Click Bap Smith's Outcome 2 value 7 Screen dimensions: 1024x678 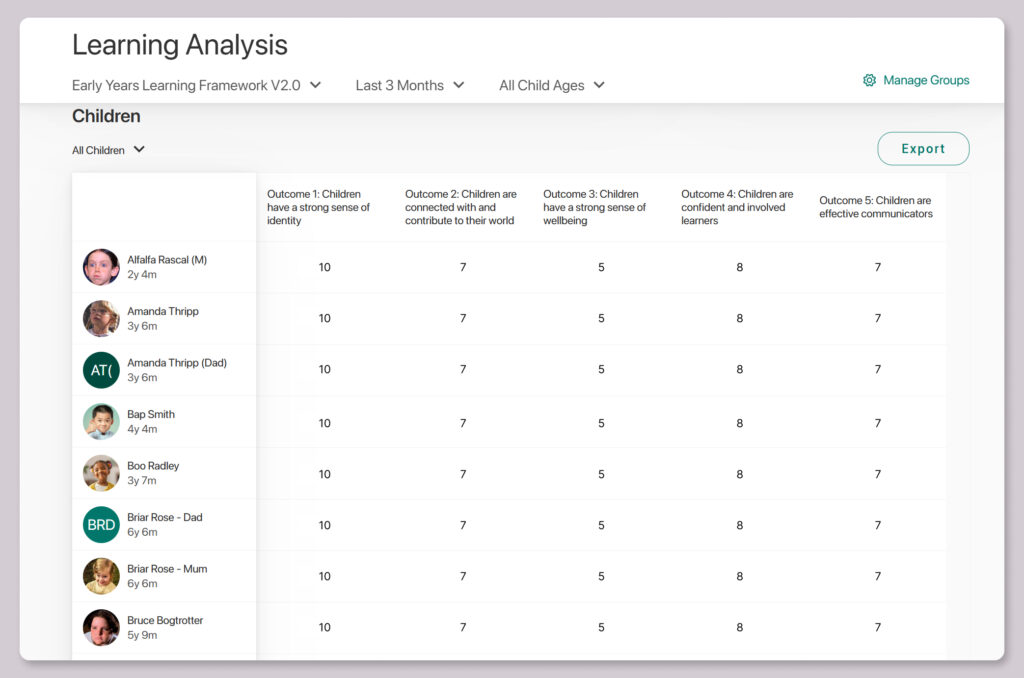[463, 423]
